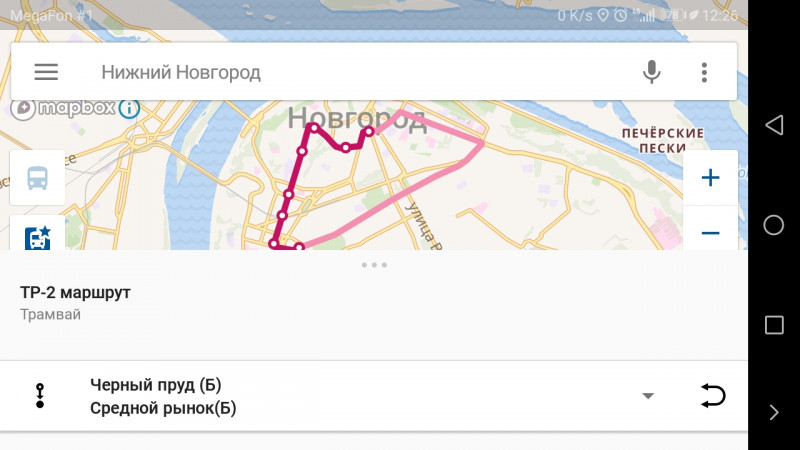
Task: Open Mapbox info attribution icon
Action: click(129, 108)
